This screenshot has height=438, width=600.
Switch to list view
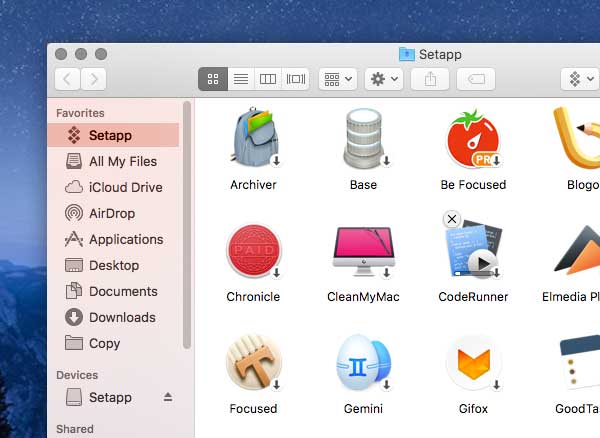[241, 79]
